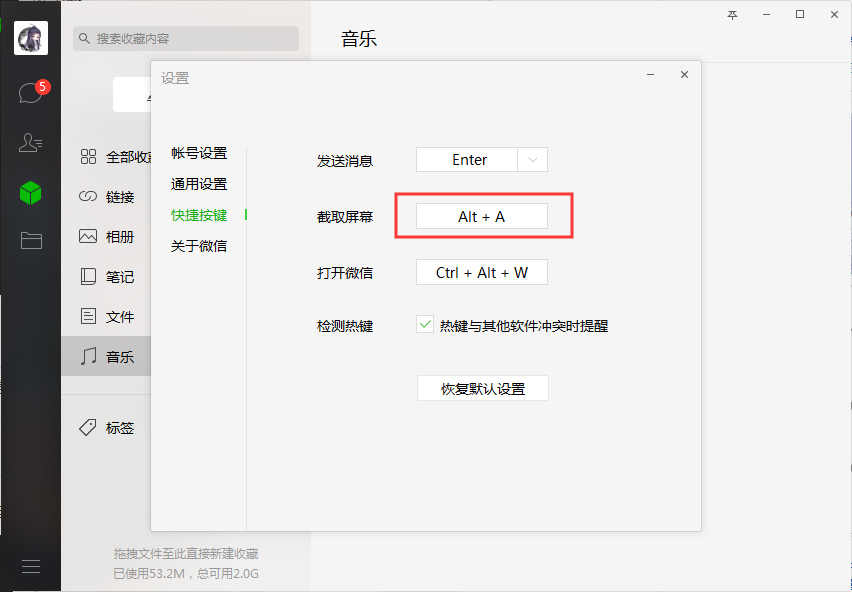Viewport: 852px width, 592px height.
Task: Click the pin icon in title bar
Action: coord(732,13)
